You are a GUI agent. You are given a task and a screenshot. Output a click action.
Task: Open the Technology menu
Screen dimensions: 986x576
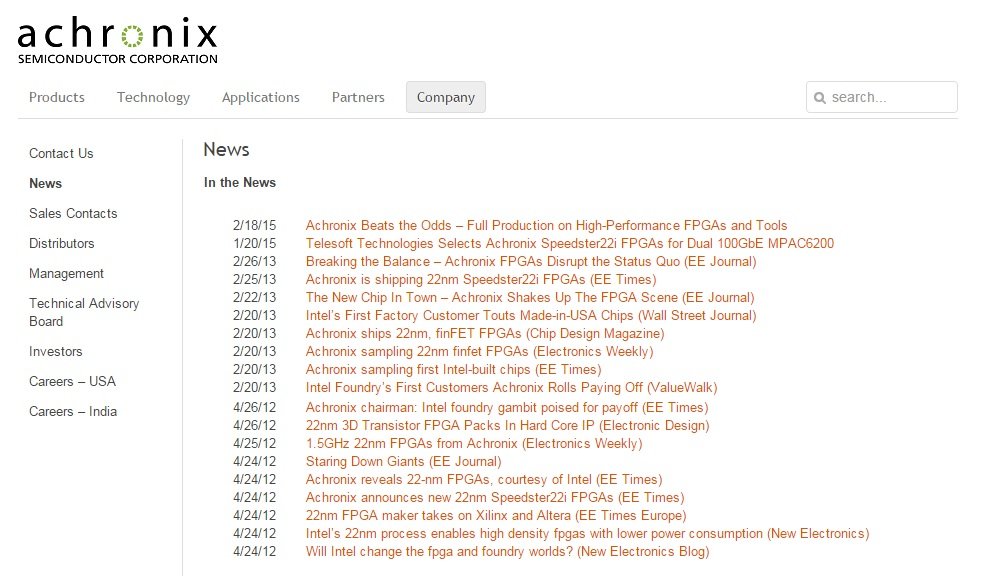pos(153,97)
